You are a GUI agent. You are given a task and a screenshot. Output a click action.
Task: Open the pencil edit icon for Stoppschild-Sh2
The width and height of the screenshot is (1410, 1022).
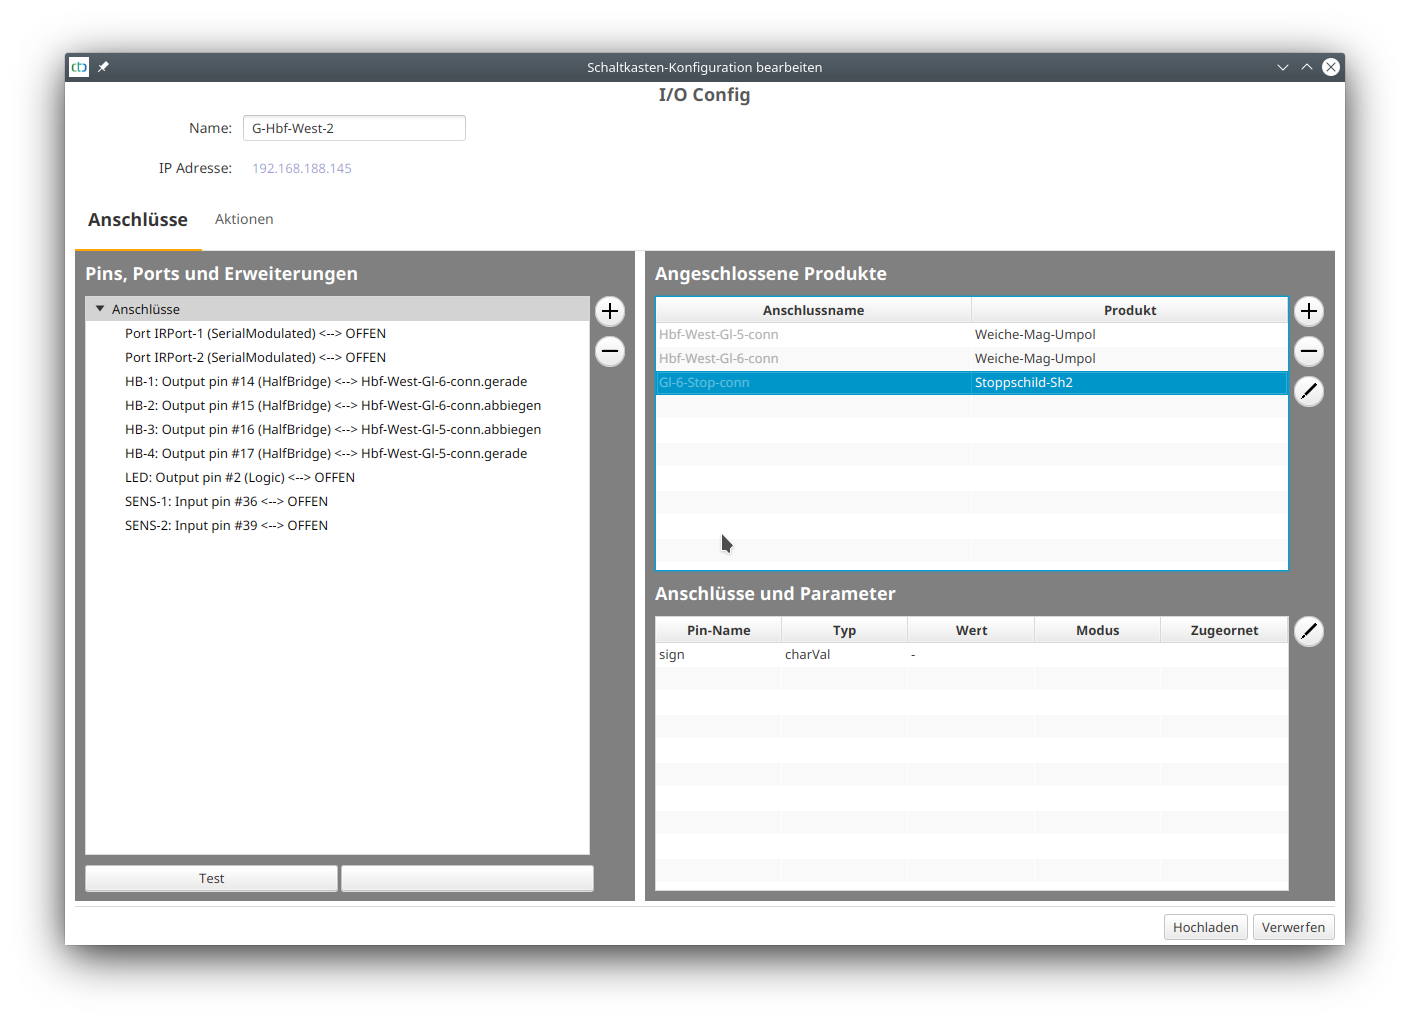pyautogui.click(x=1308, y=391)
